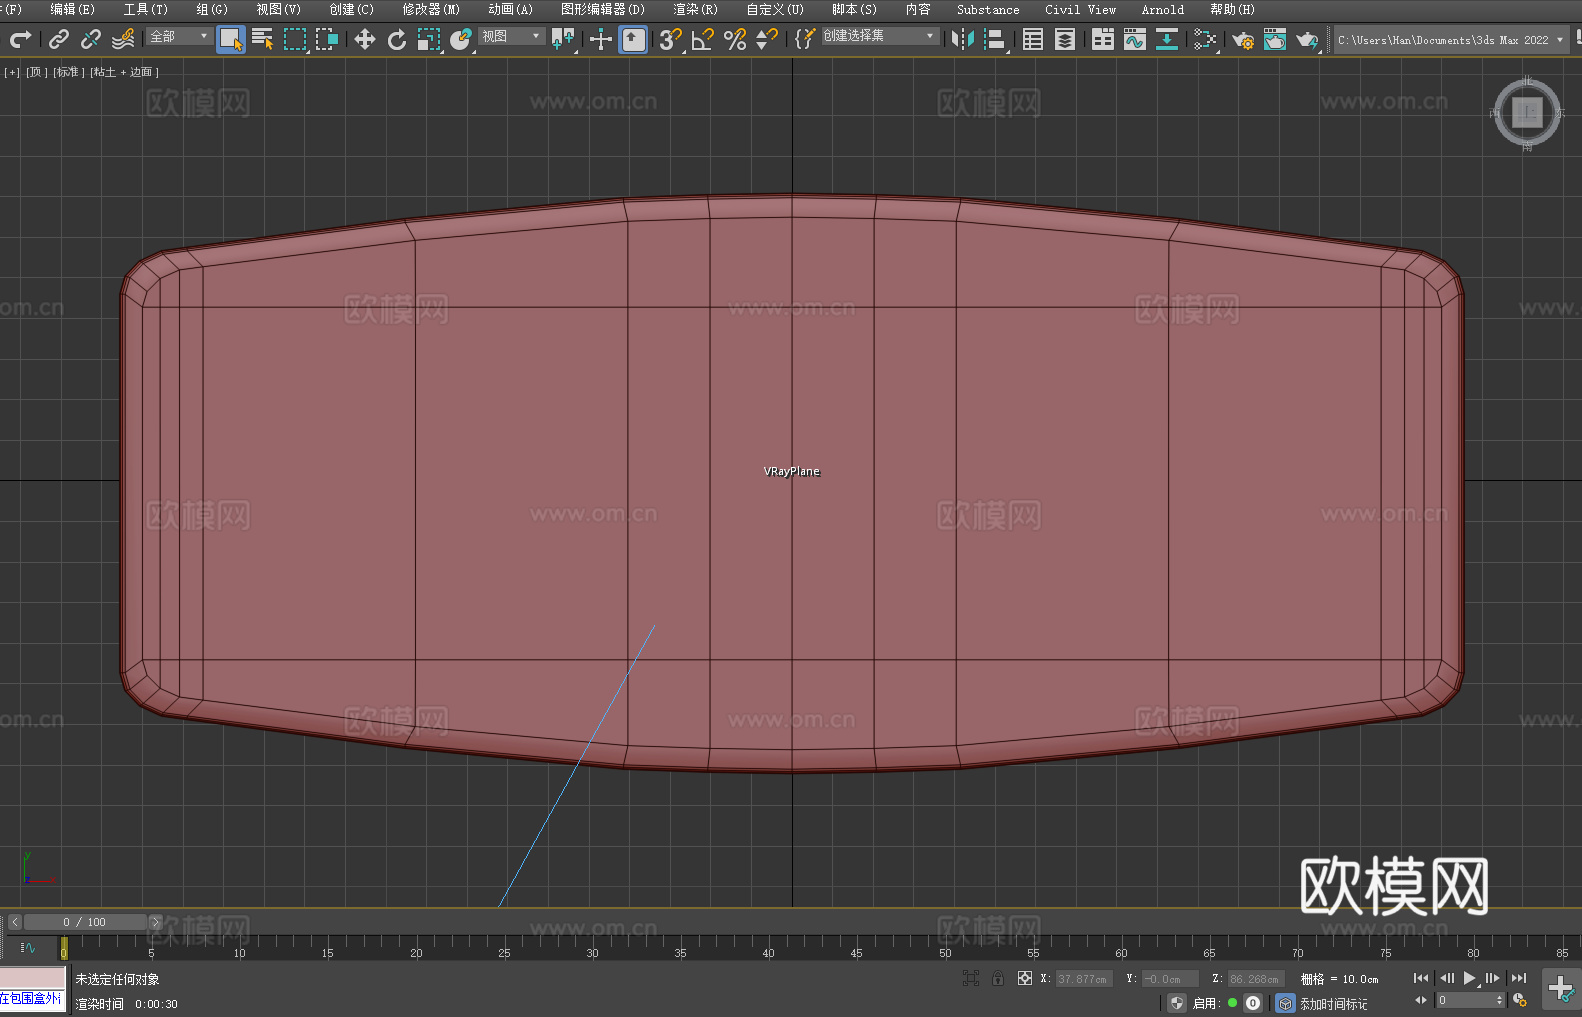The image size is (1582, 1017).
Task: Click the ViewCube top face
Action: coord(1527,112)
